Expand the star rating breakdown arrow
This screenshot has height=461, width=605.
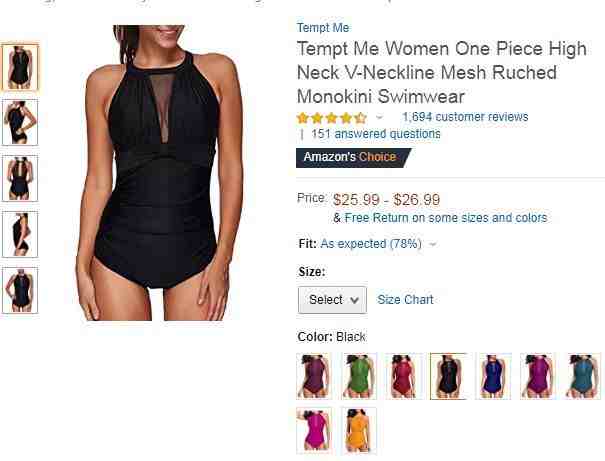(379, 117)
